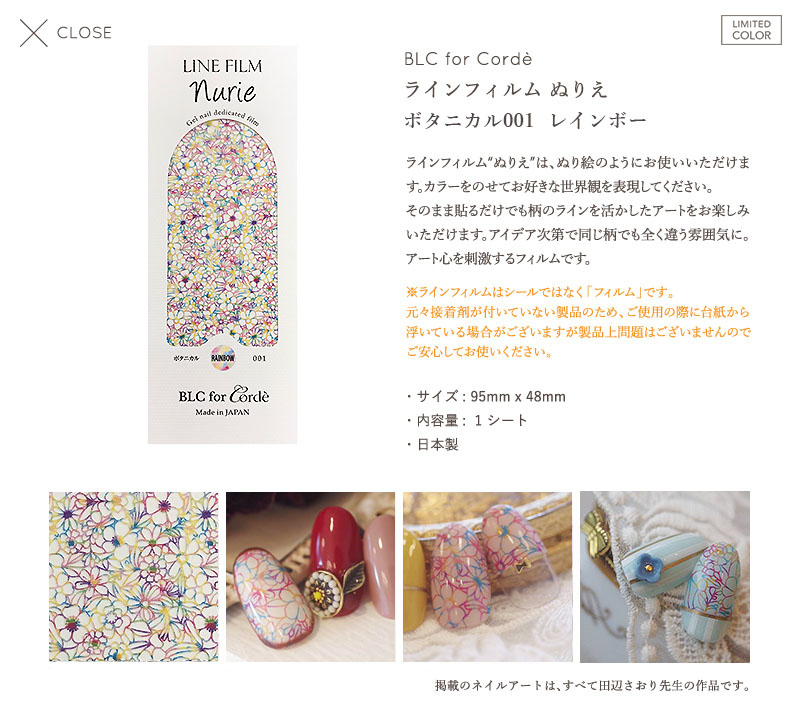This screenshot has height=720, width=800.
Task: Click the ボタニカル001 レインボー variant title
Action: (x=526, y=120)
